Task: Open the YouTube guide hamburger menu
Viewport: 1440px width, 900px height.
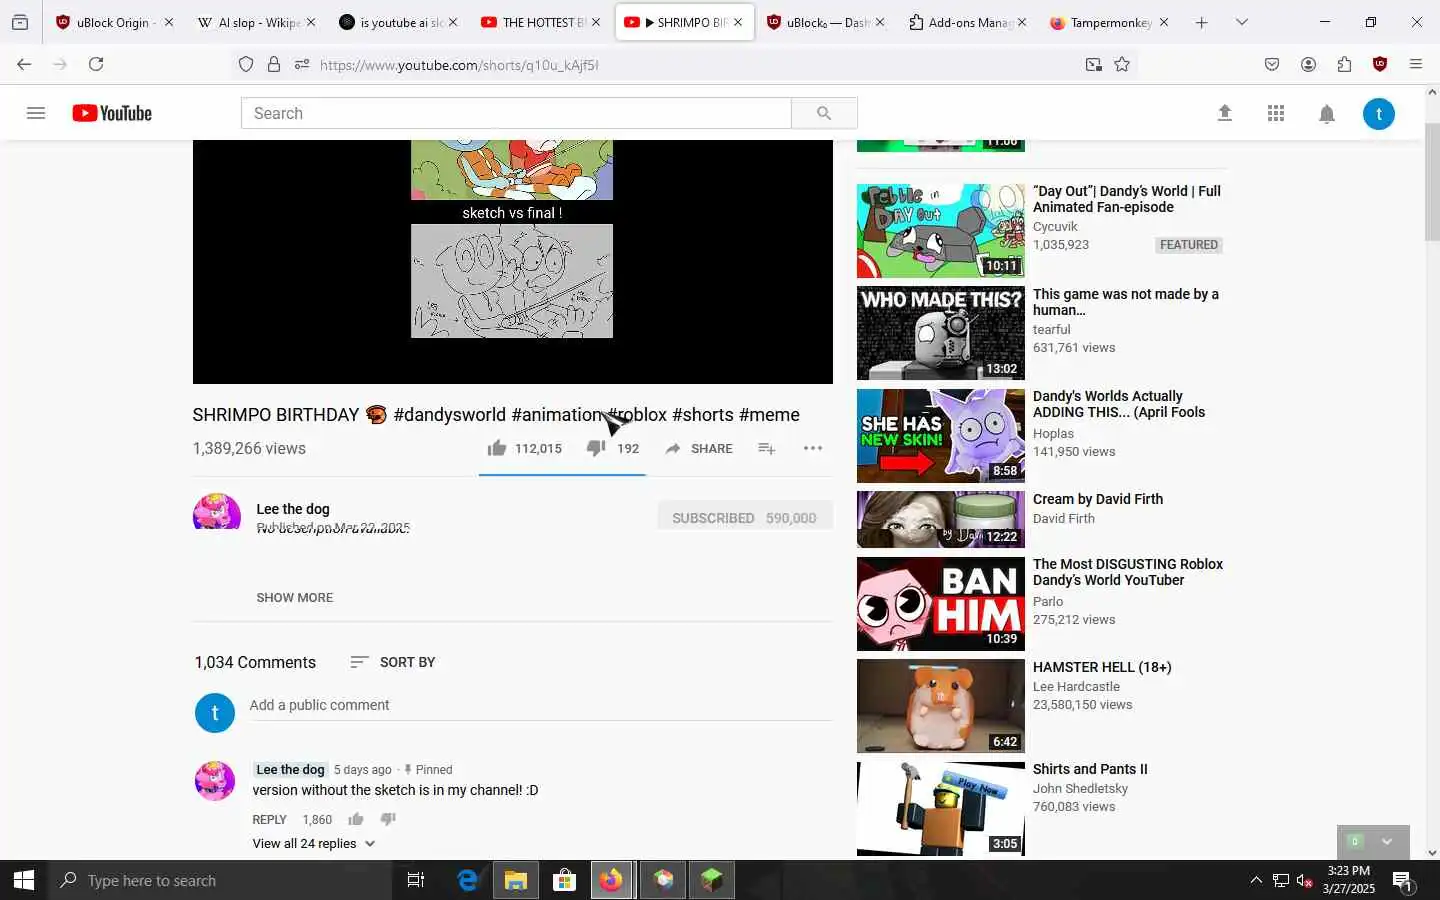Action: 36,113
